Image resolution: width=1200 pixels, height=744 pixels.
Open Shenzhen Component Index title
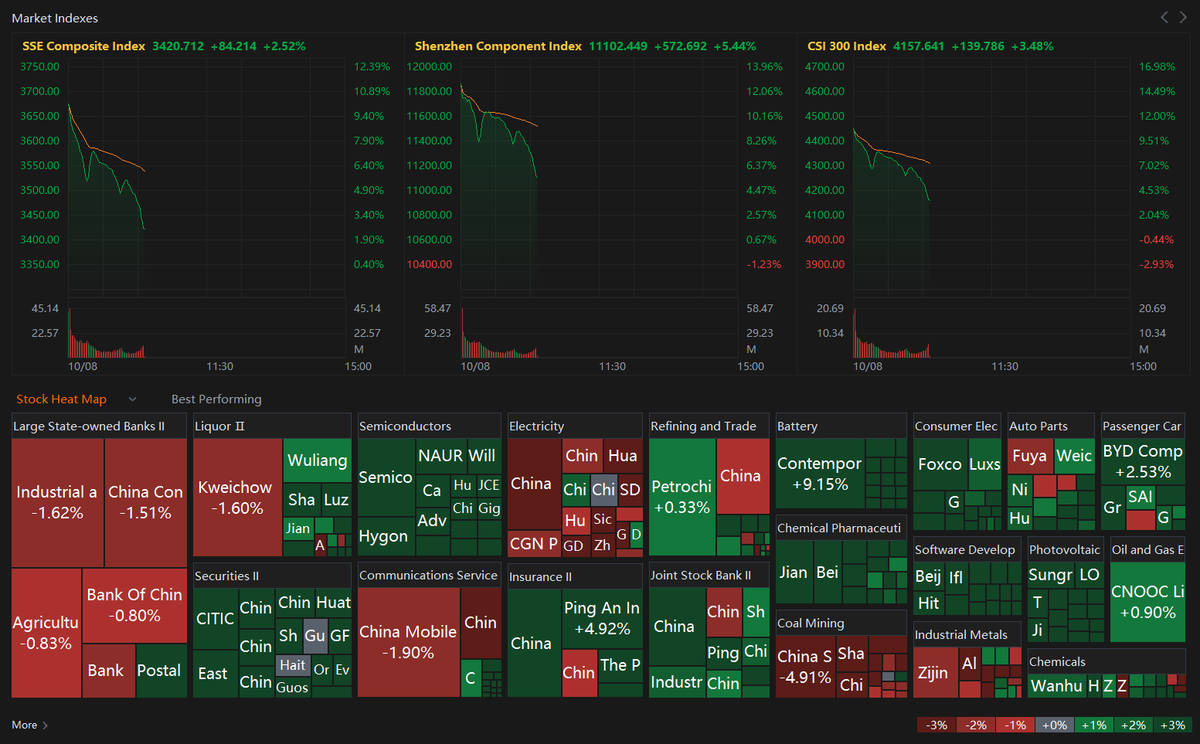[x=498, y=46]
